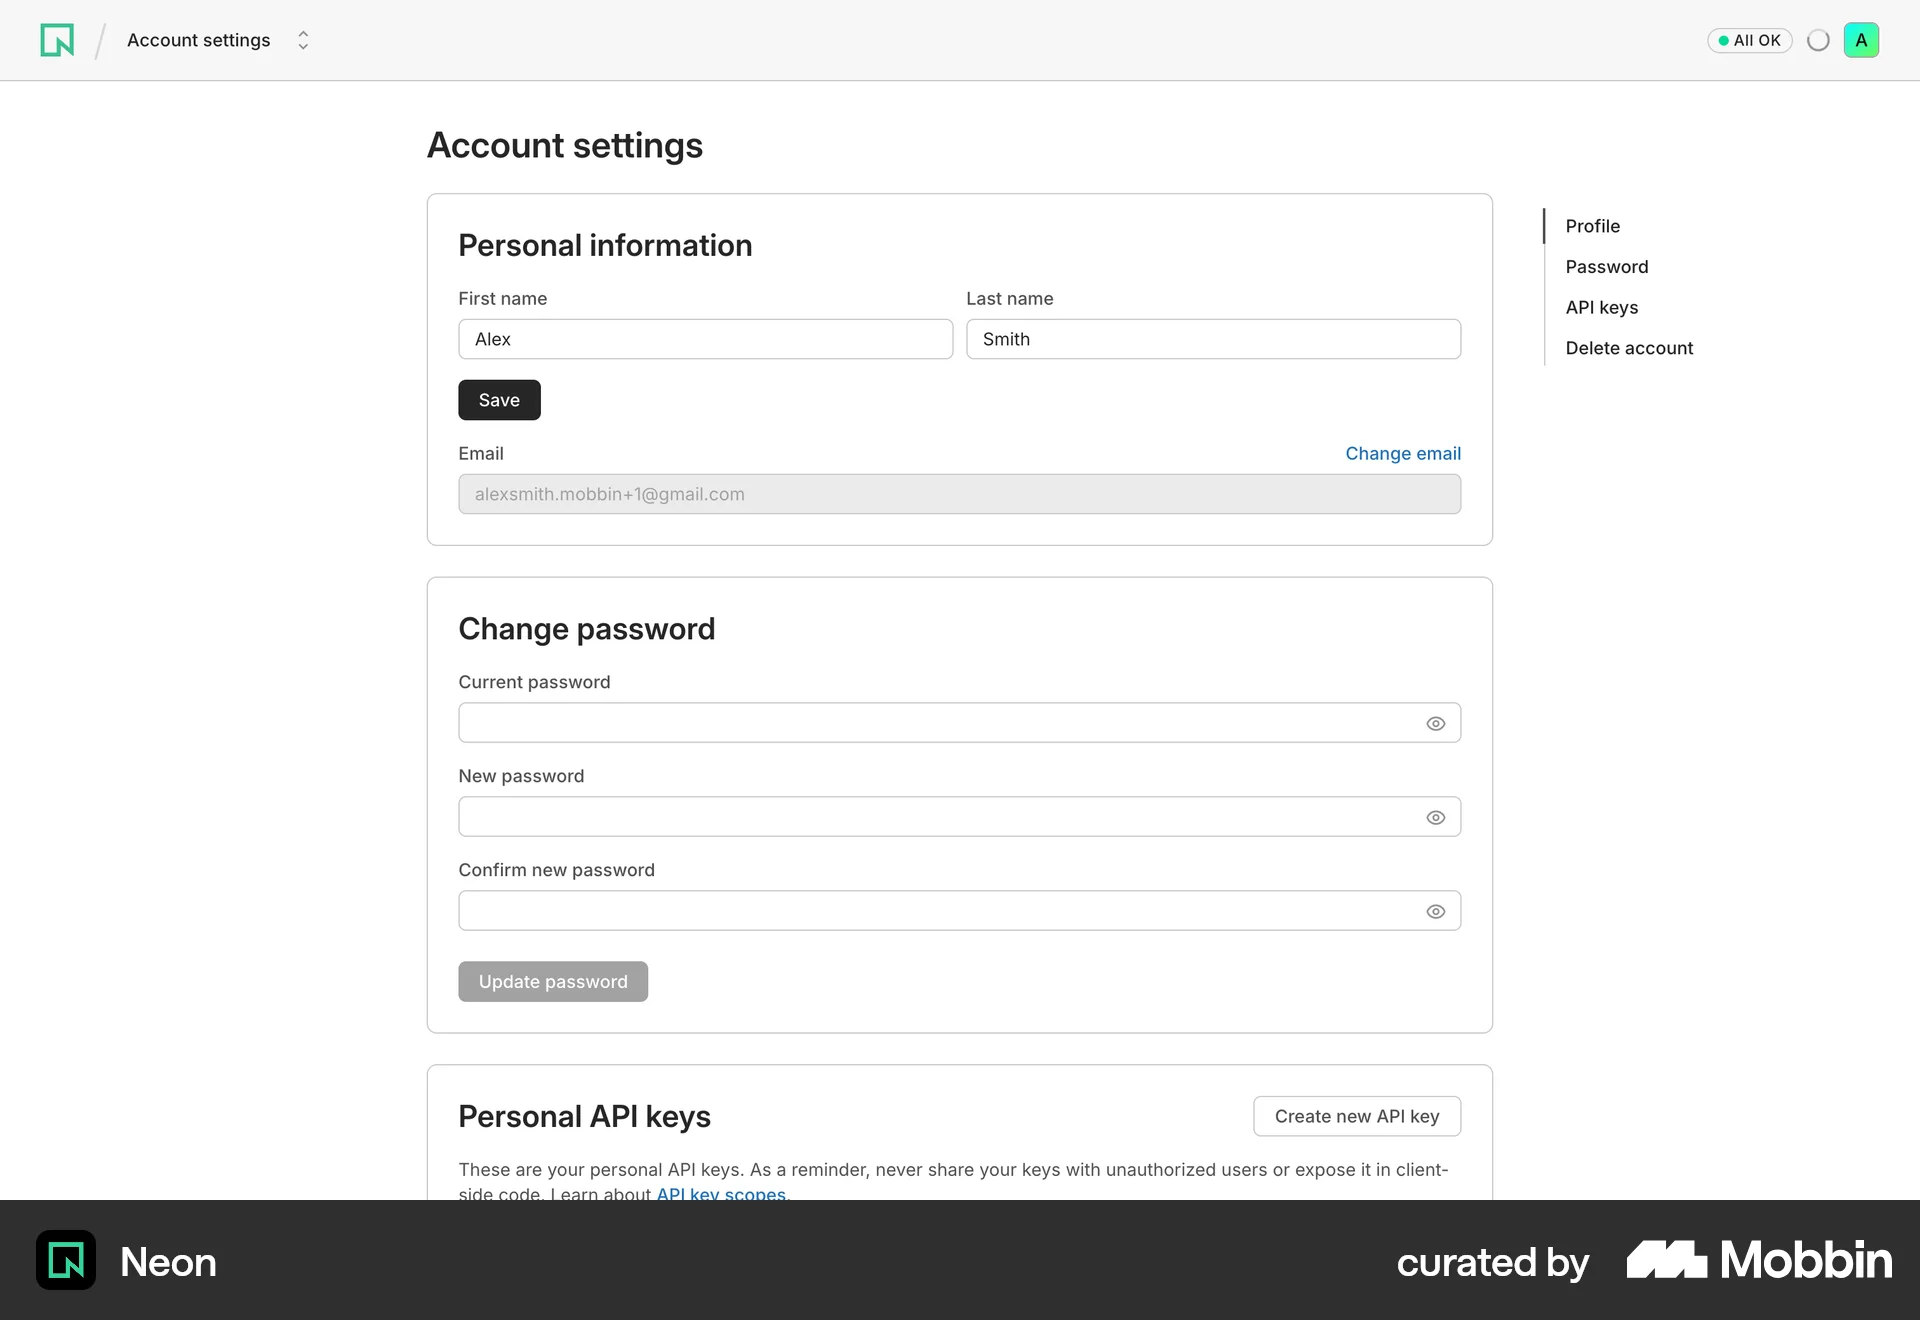Click the circular loading indicator icon
Screen dimensions: 1920x1320
[1818, 40]
